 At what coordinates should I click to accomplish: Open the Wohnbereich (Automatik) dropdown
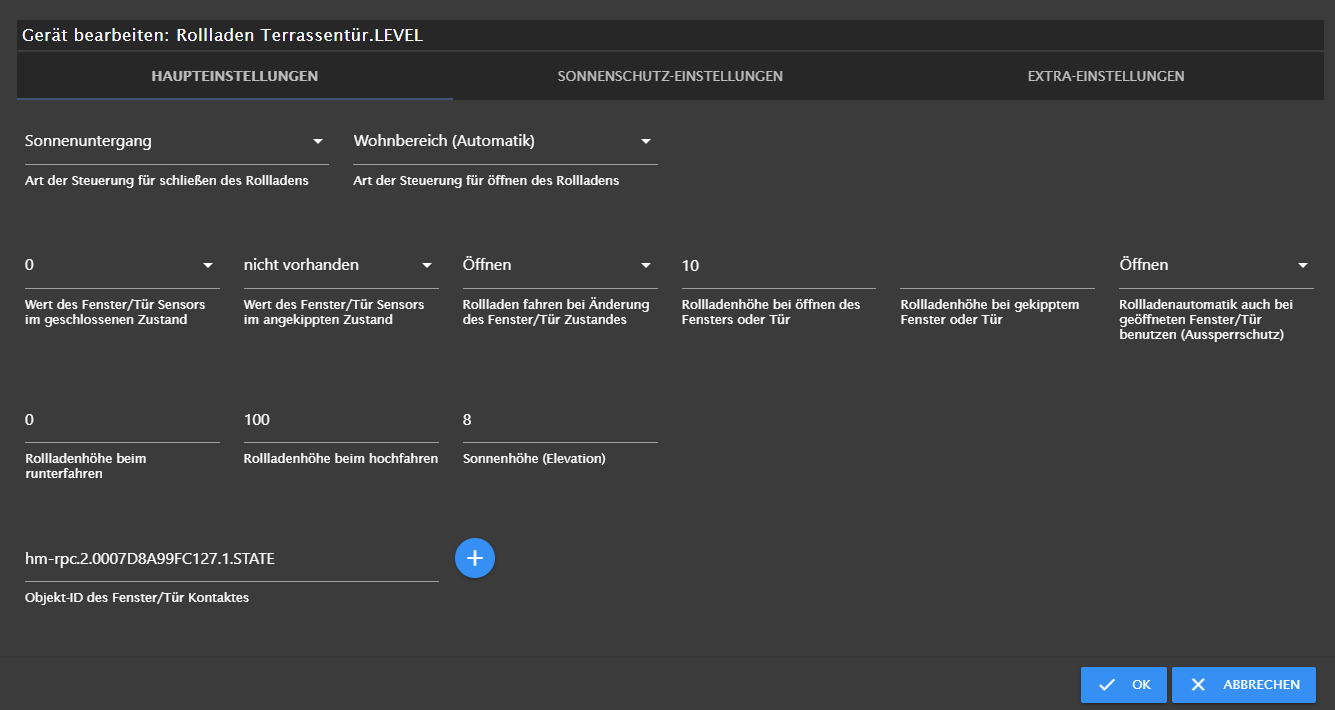(506, 141)
